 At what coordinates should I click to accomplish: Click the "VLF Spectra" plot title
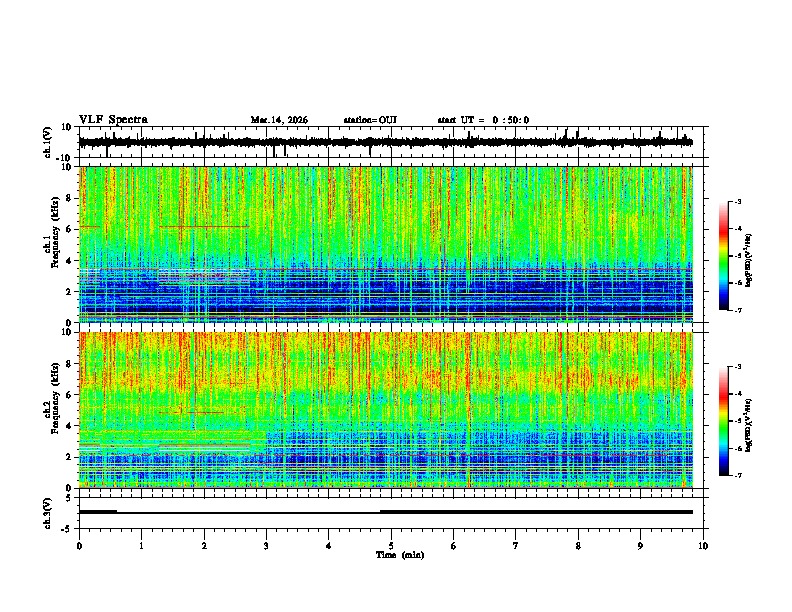point(113,120)
